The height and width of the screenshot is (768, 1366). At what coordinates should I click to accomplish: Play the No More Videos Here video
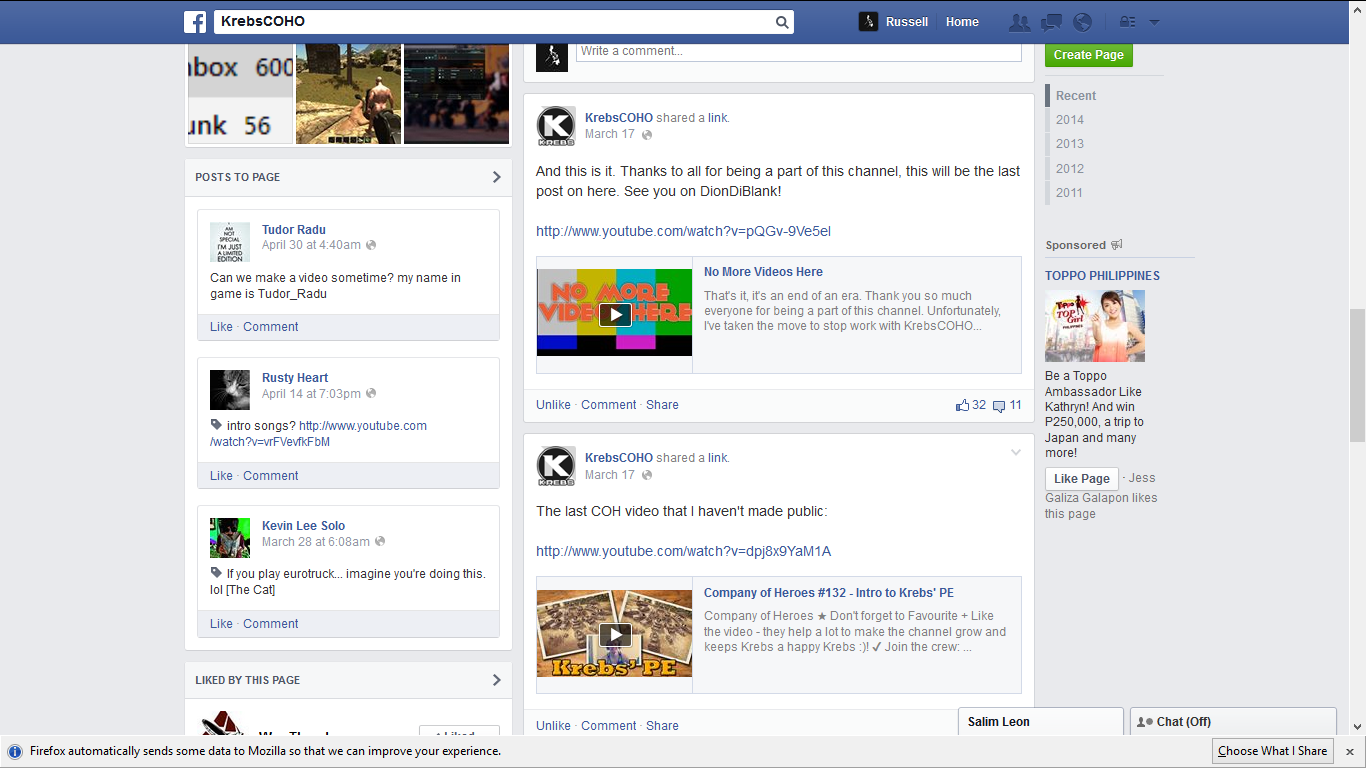(615, 314)
